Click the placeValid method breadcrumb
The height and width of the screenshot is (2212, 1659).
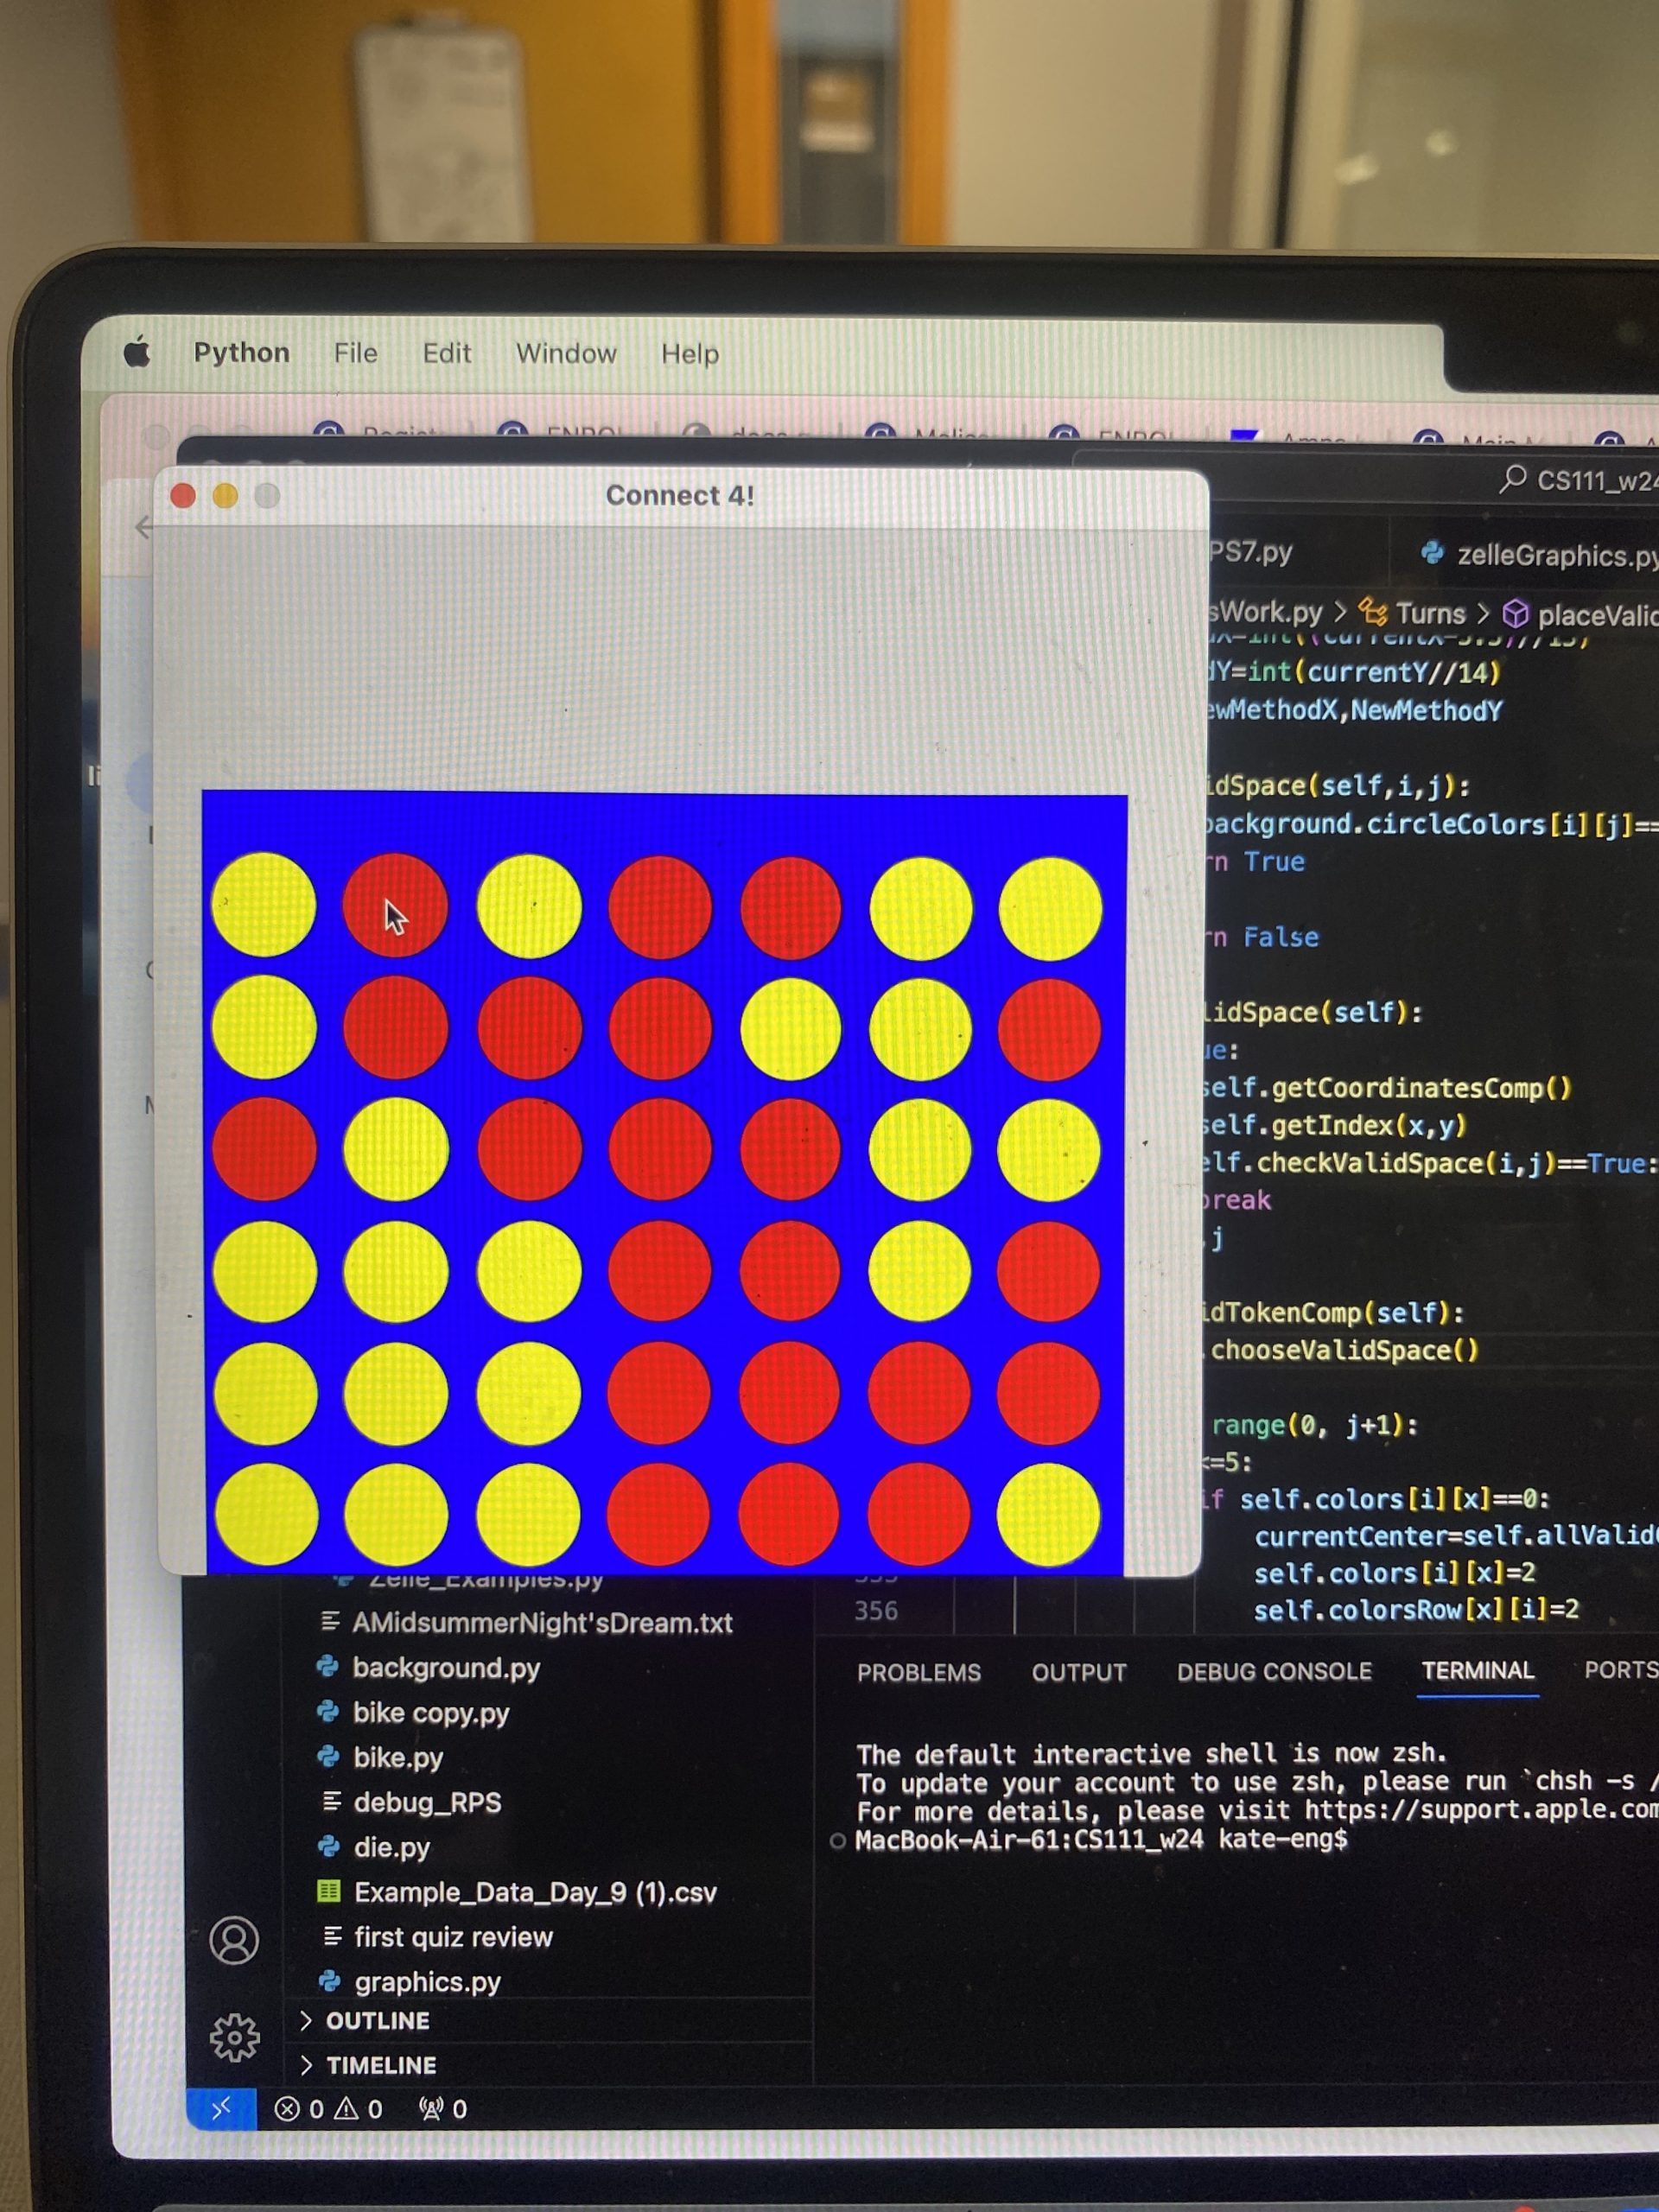1598,615
